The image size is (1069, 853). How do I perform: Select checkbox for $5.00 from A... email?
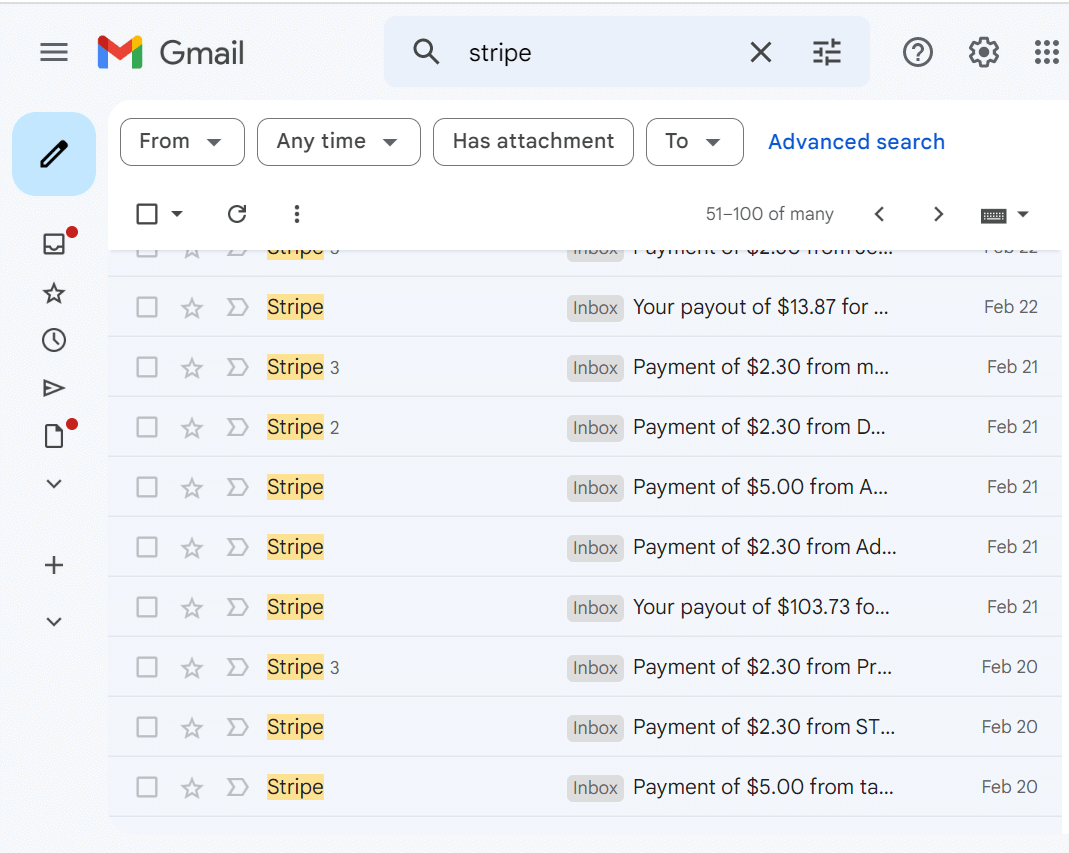point(147,488)
